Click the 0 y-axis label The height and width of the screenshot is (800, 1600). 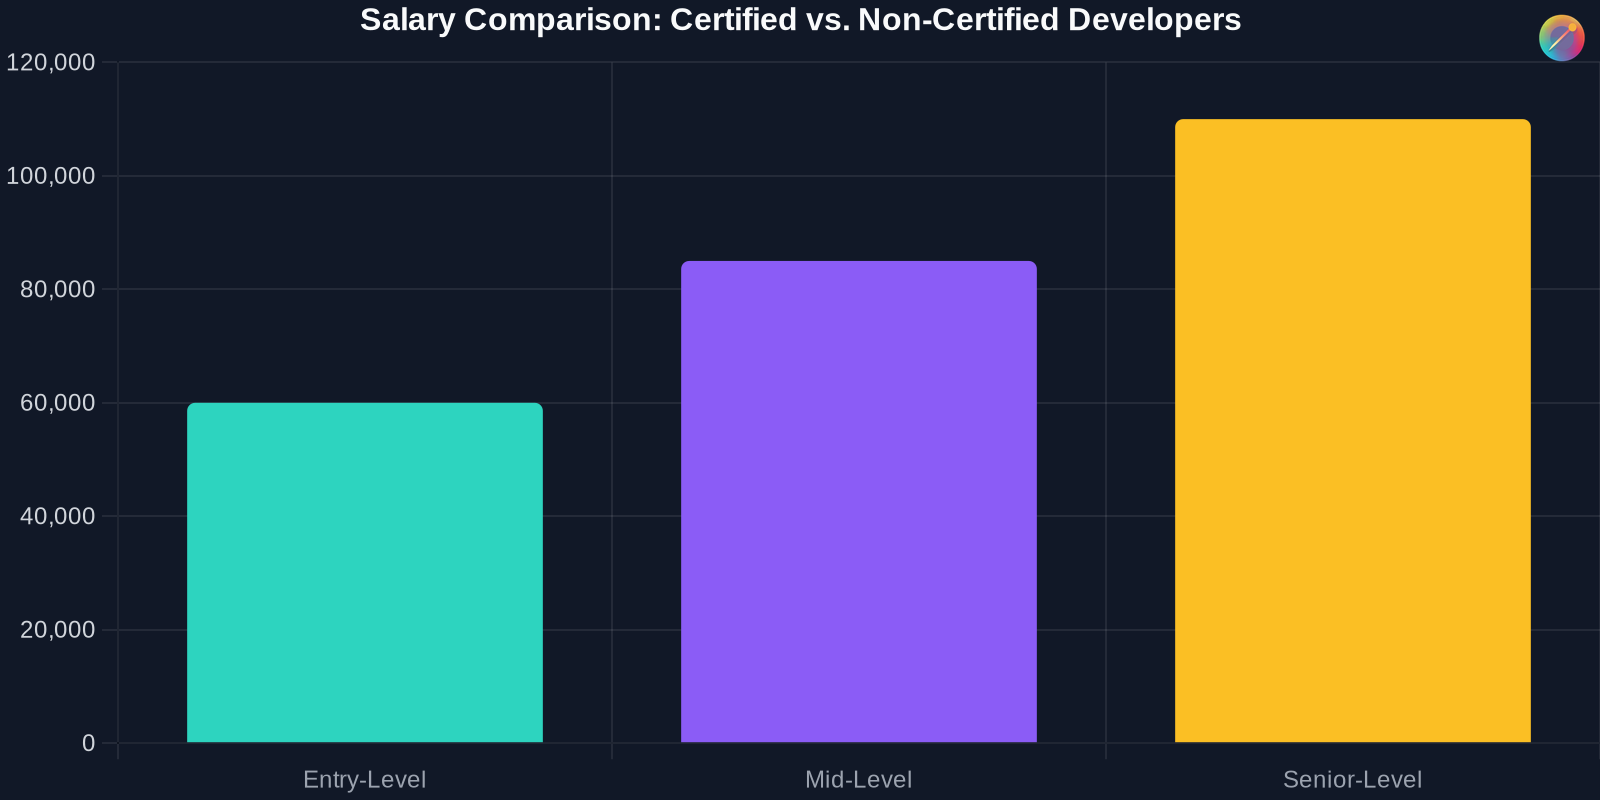(x=89, y=743)
